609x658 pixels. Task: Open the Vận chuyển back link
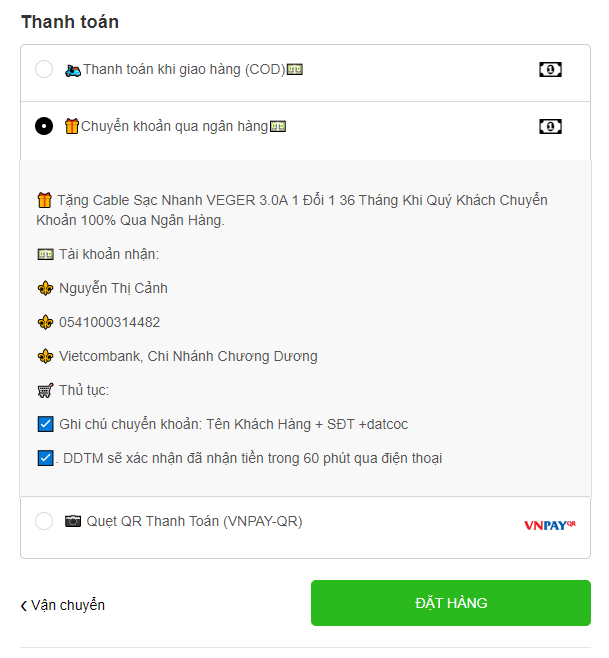[63, 605]
